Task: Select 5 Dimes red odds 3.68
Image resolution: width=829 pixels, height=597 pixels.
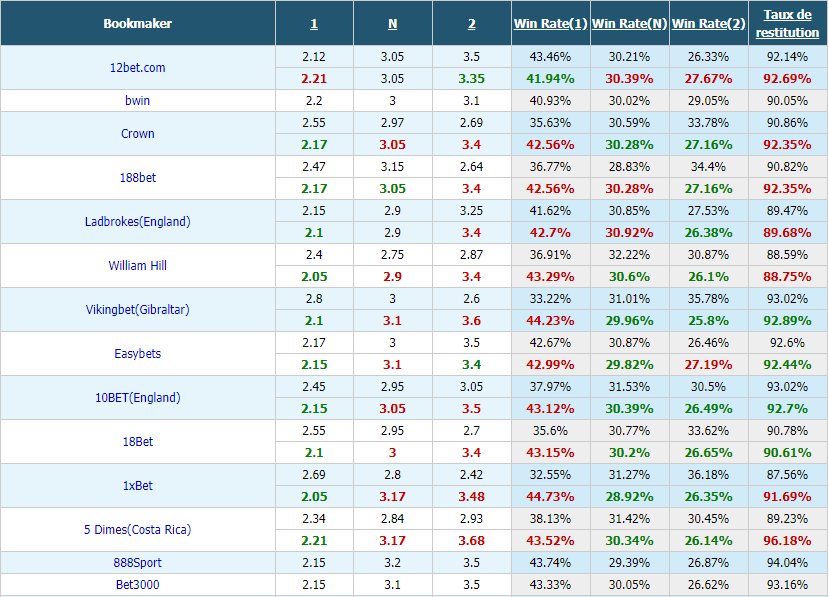Action: pos(472,540)
